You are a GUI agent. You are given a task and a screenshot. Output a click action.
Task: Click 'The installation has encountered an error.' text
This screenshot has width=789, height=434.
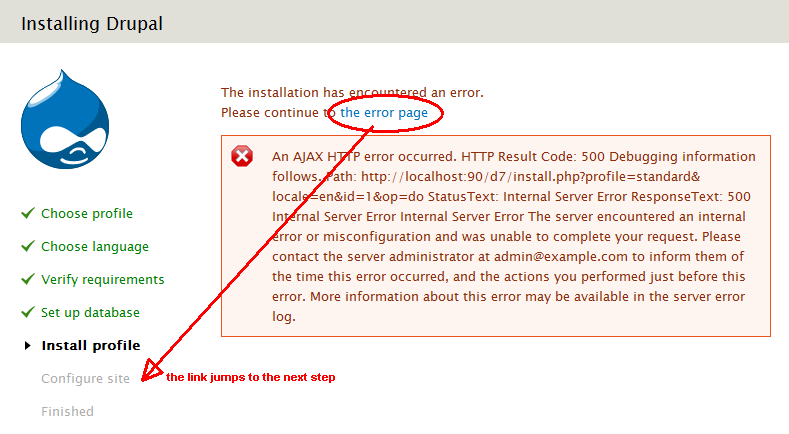[352, 93]
